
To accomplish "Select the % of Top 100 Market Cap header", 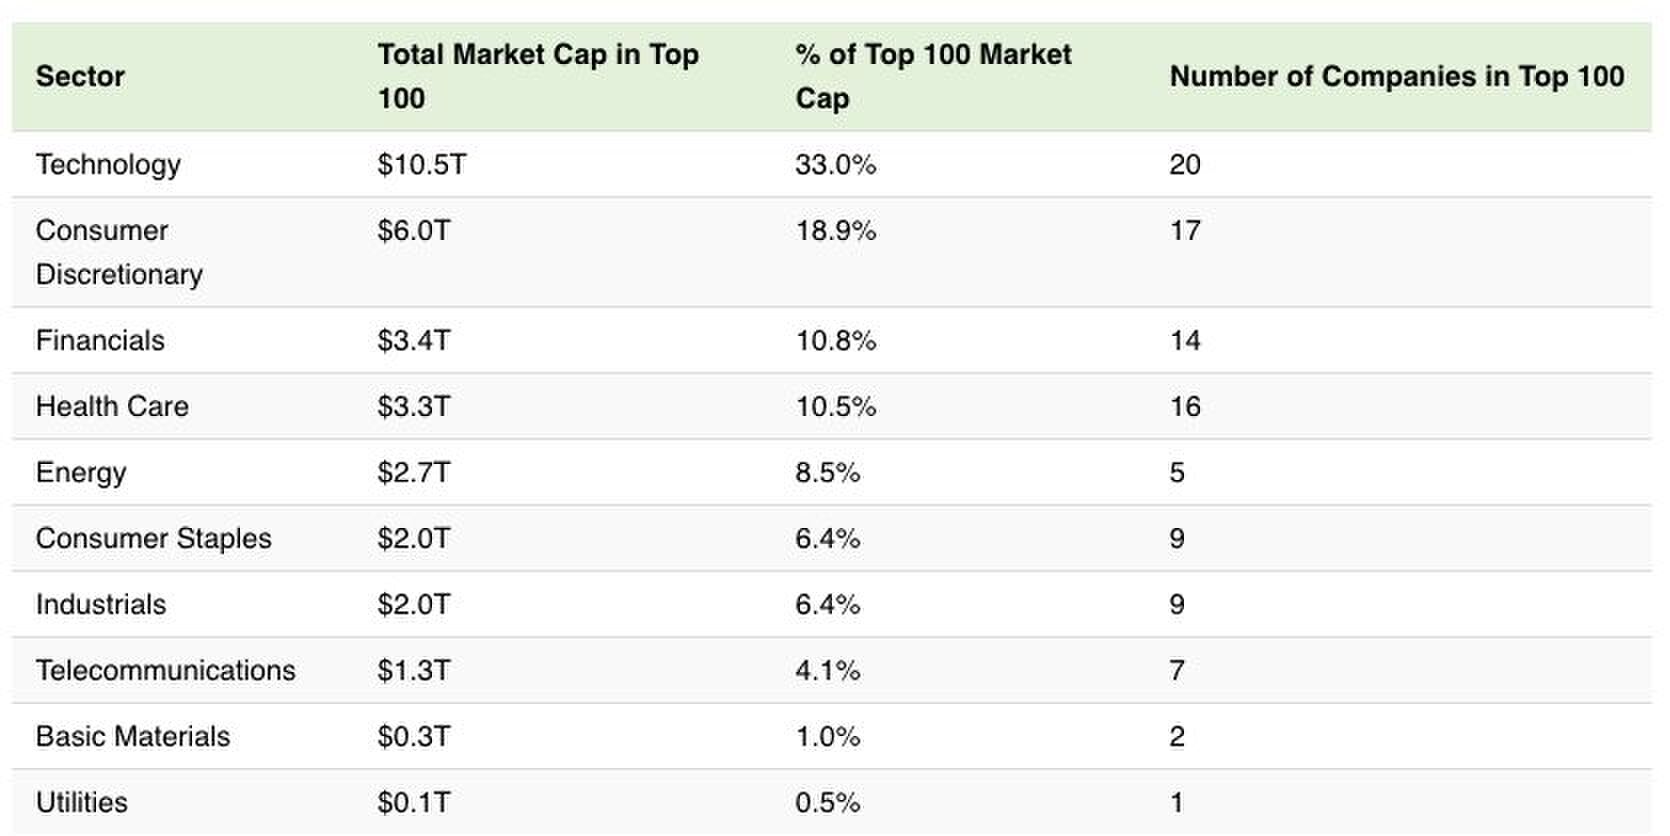I will tap(933, 76).
